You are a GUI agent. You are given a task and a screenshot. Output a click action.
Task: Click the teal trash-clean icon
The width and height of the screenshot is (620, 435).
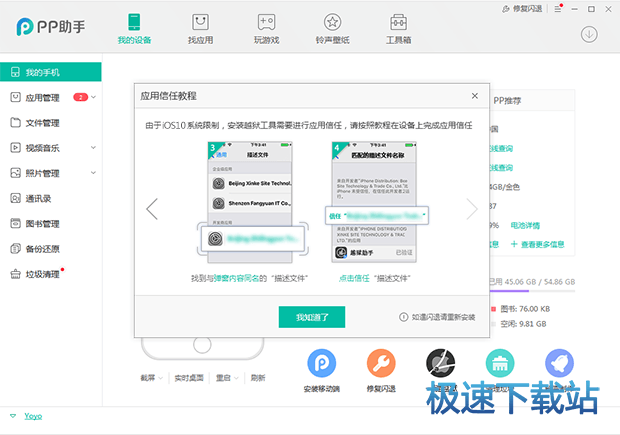coord(500,363)
